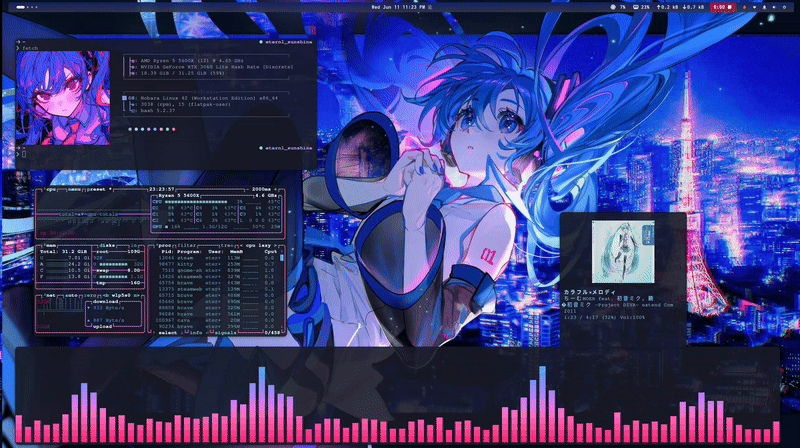Click the red notification tray icon
Viewport: 800px width, 448px height.
744,7
